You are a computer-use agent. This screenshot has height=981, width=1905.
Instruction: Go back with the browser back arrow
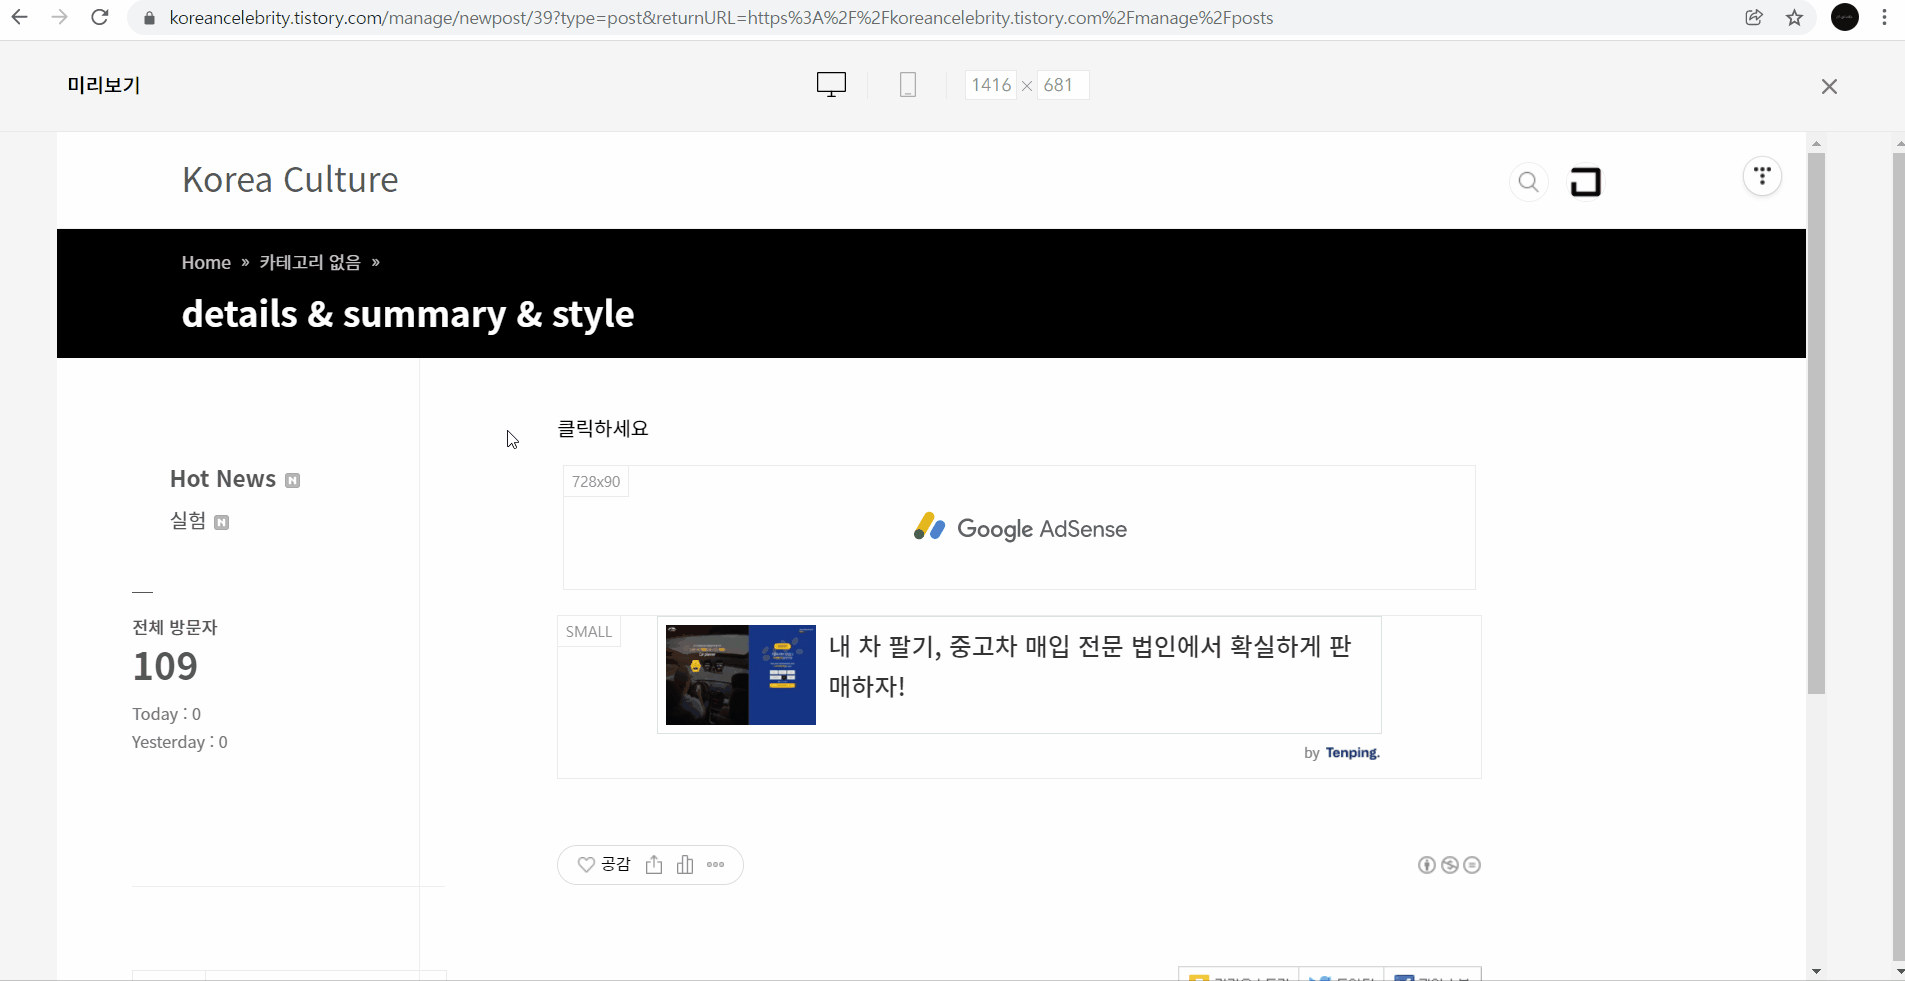[19, 17]
